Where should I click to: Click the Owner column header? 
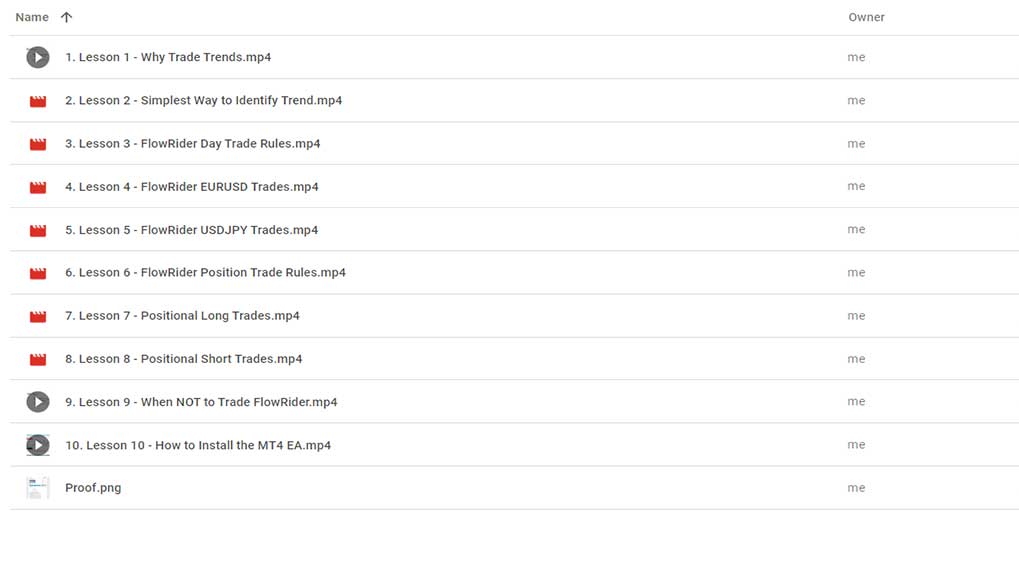[866, 17]
